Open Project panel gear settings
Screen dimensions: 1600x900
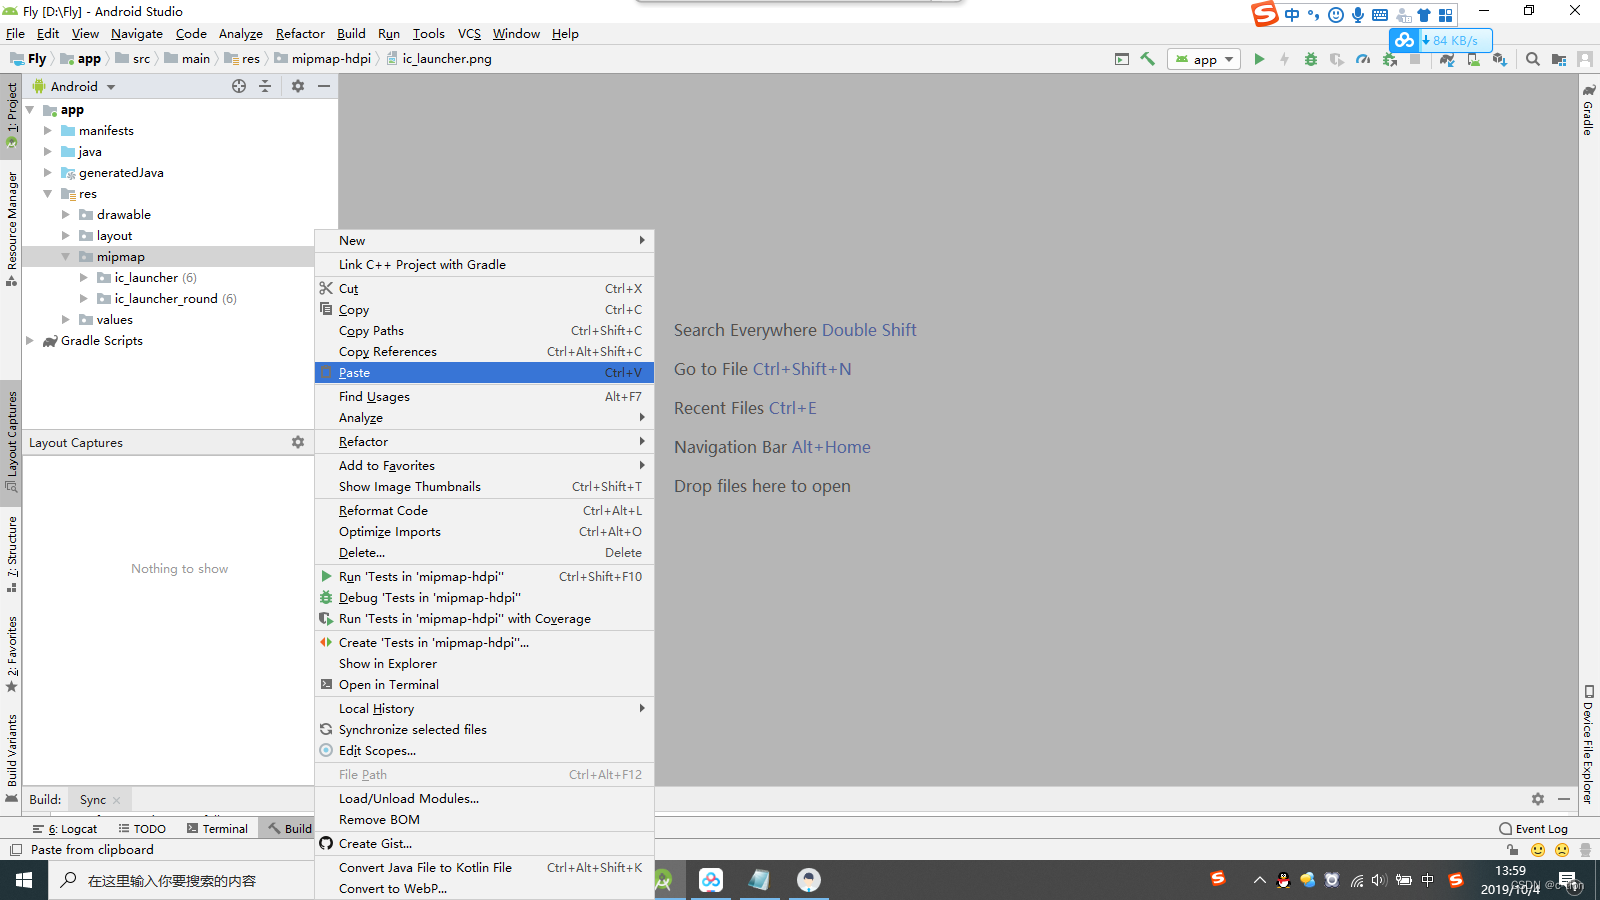(x=298, y=86)
